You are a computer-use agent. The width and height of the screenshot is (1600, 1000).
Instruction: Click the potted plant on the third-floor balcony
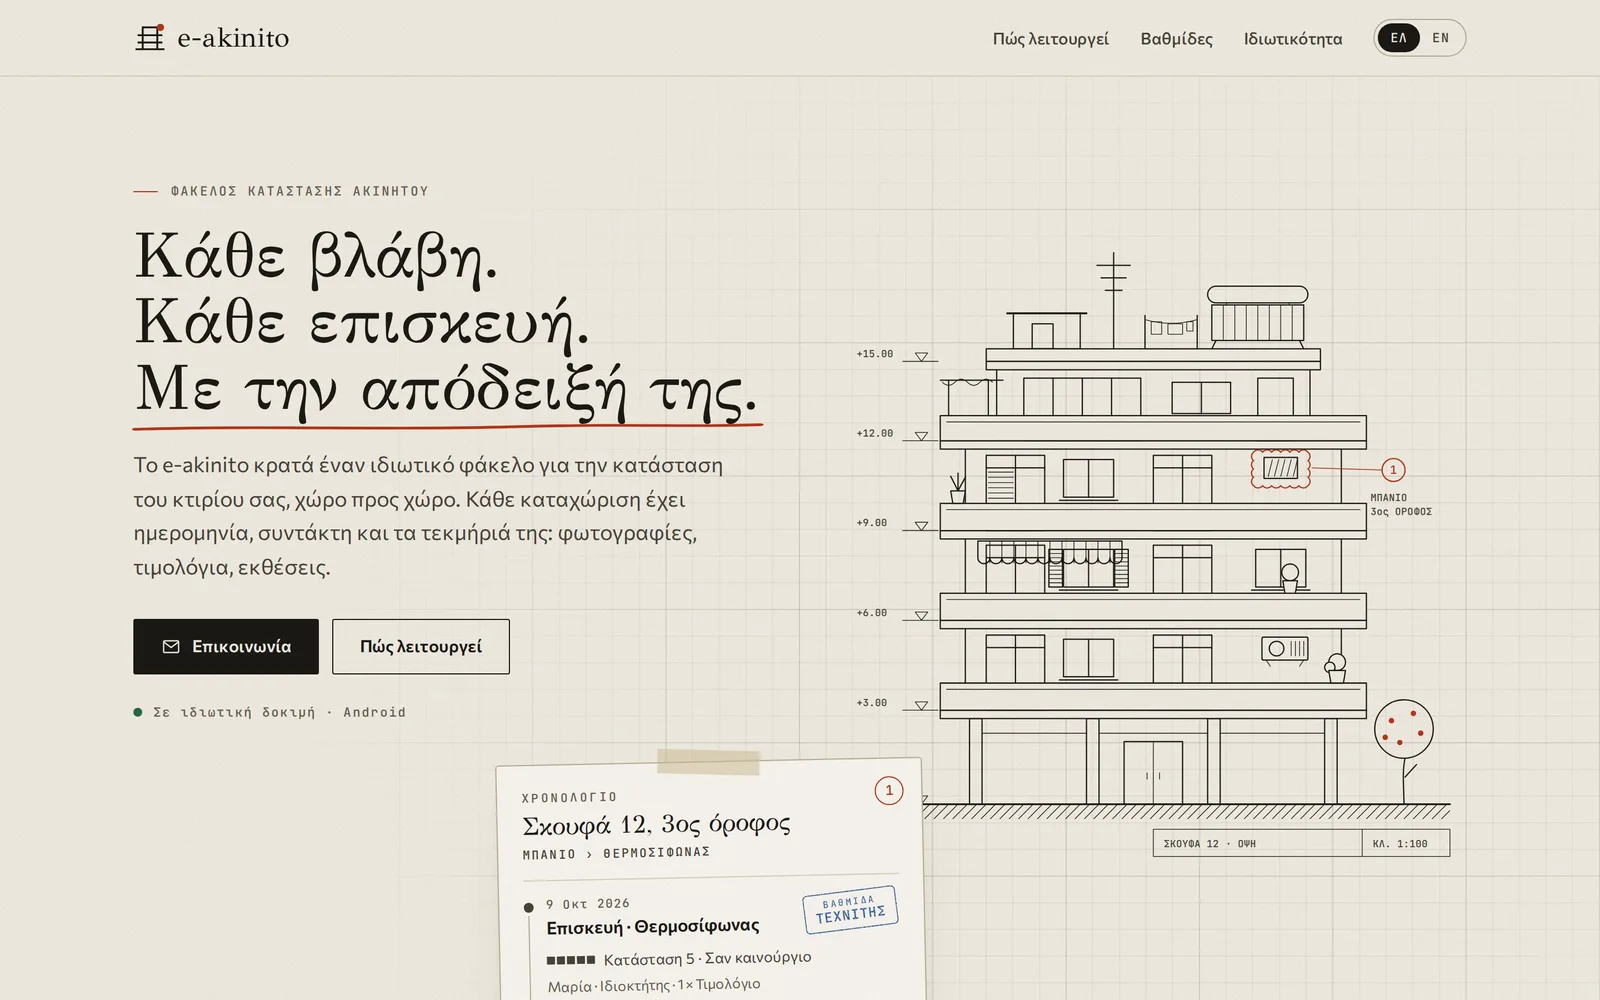[x=958, y=488]
